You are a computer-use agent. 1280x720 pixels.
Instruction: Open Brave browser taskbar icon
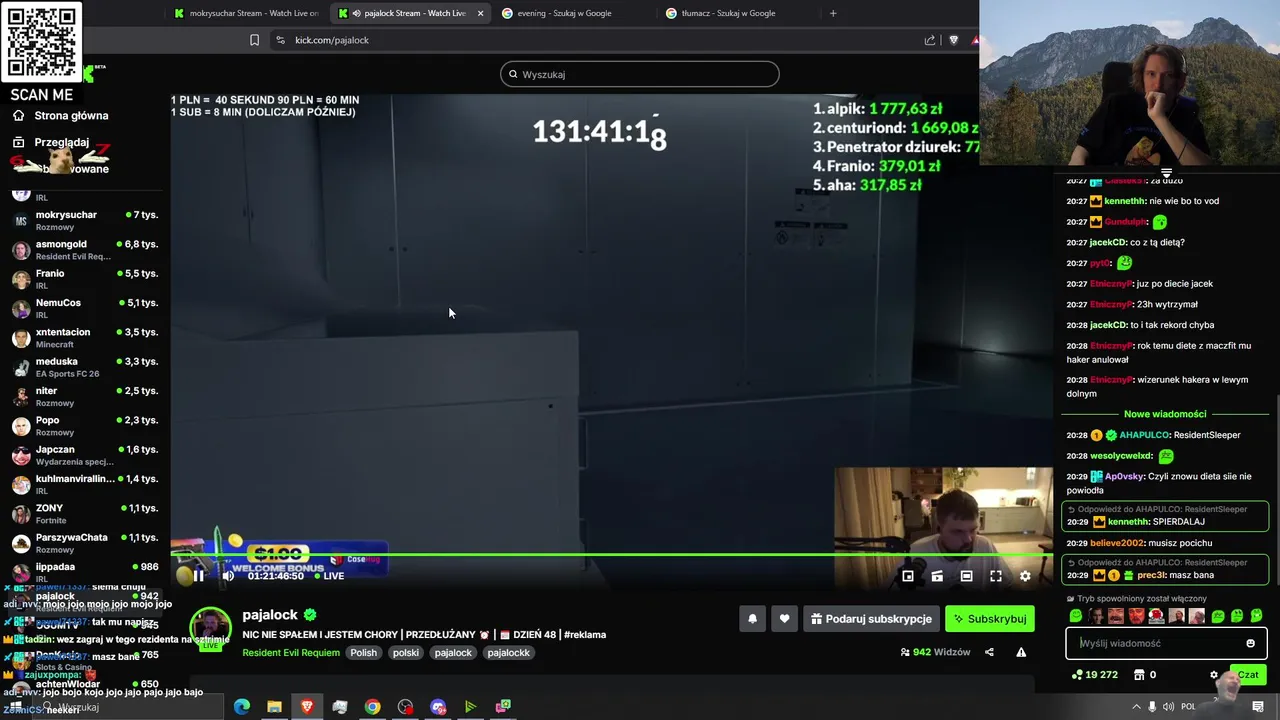click(307, 707)
